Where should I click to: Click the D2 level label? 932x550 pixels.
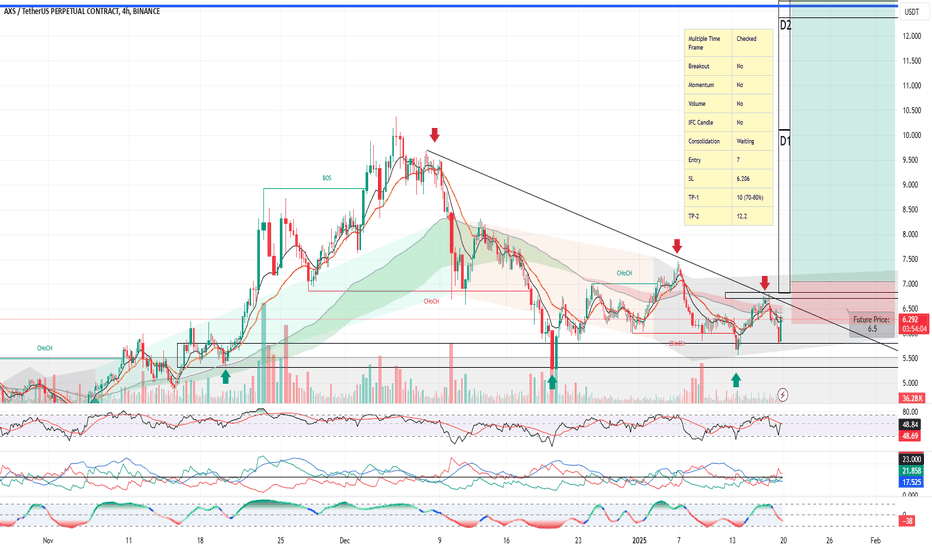(785, 25)
